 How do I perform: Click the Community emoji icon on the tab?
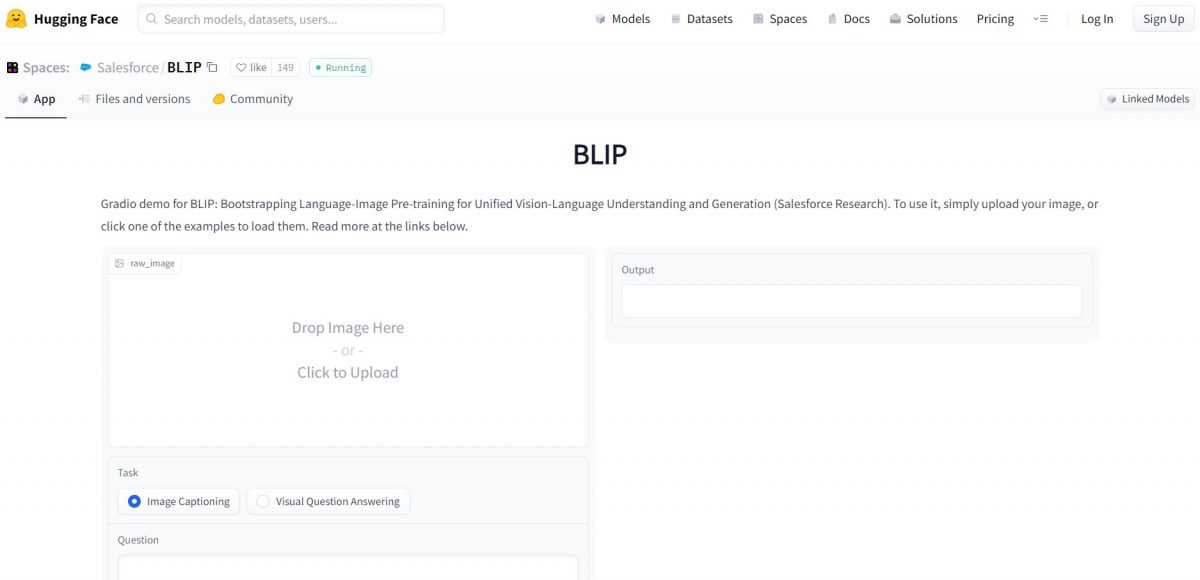218,98
